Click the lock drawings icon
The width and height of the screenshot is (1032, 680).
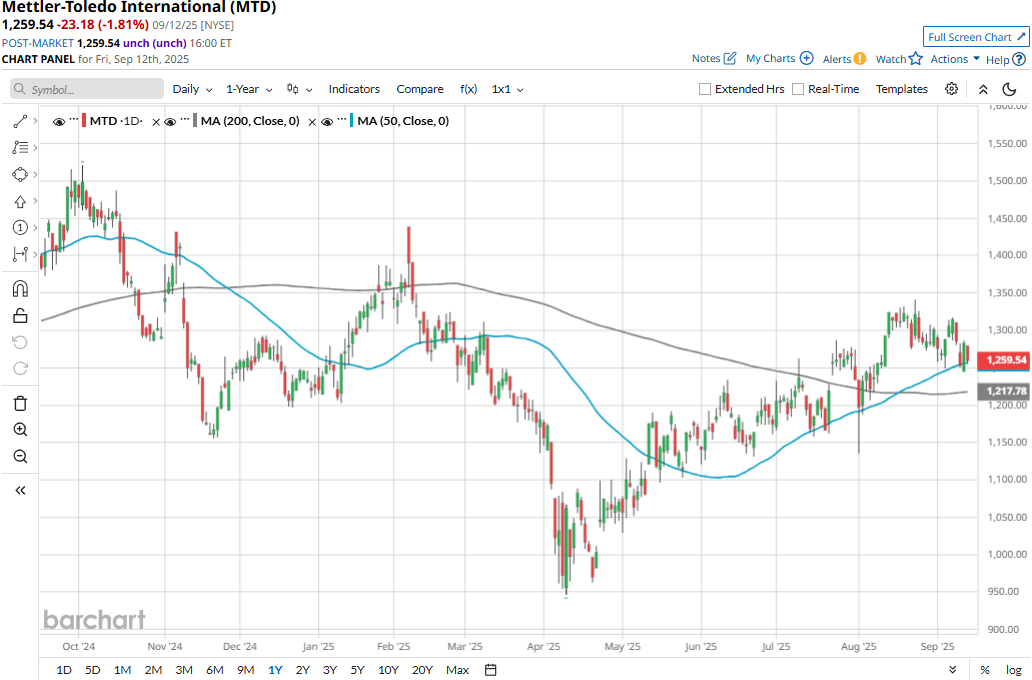20,316
